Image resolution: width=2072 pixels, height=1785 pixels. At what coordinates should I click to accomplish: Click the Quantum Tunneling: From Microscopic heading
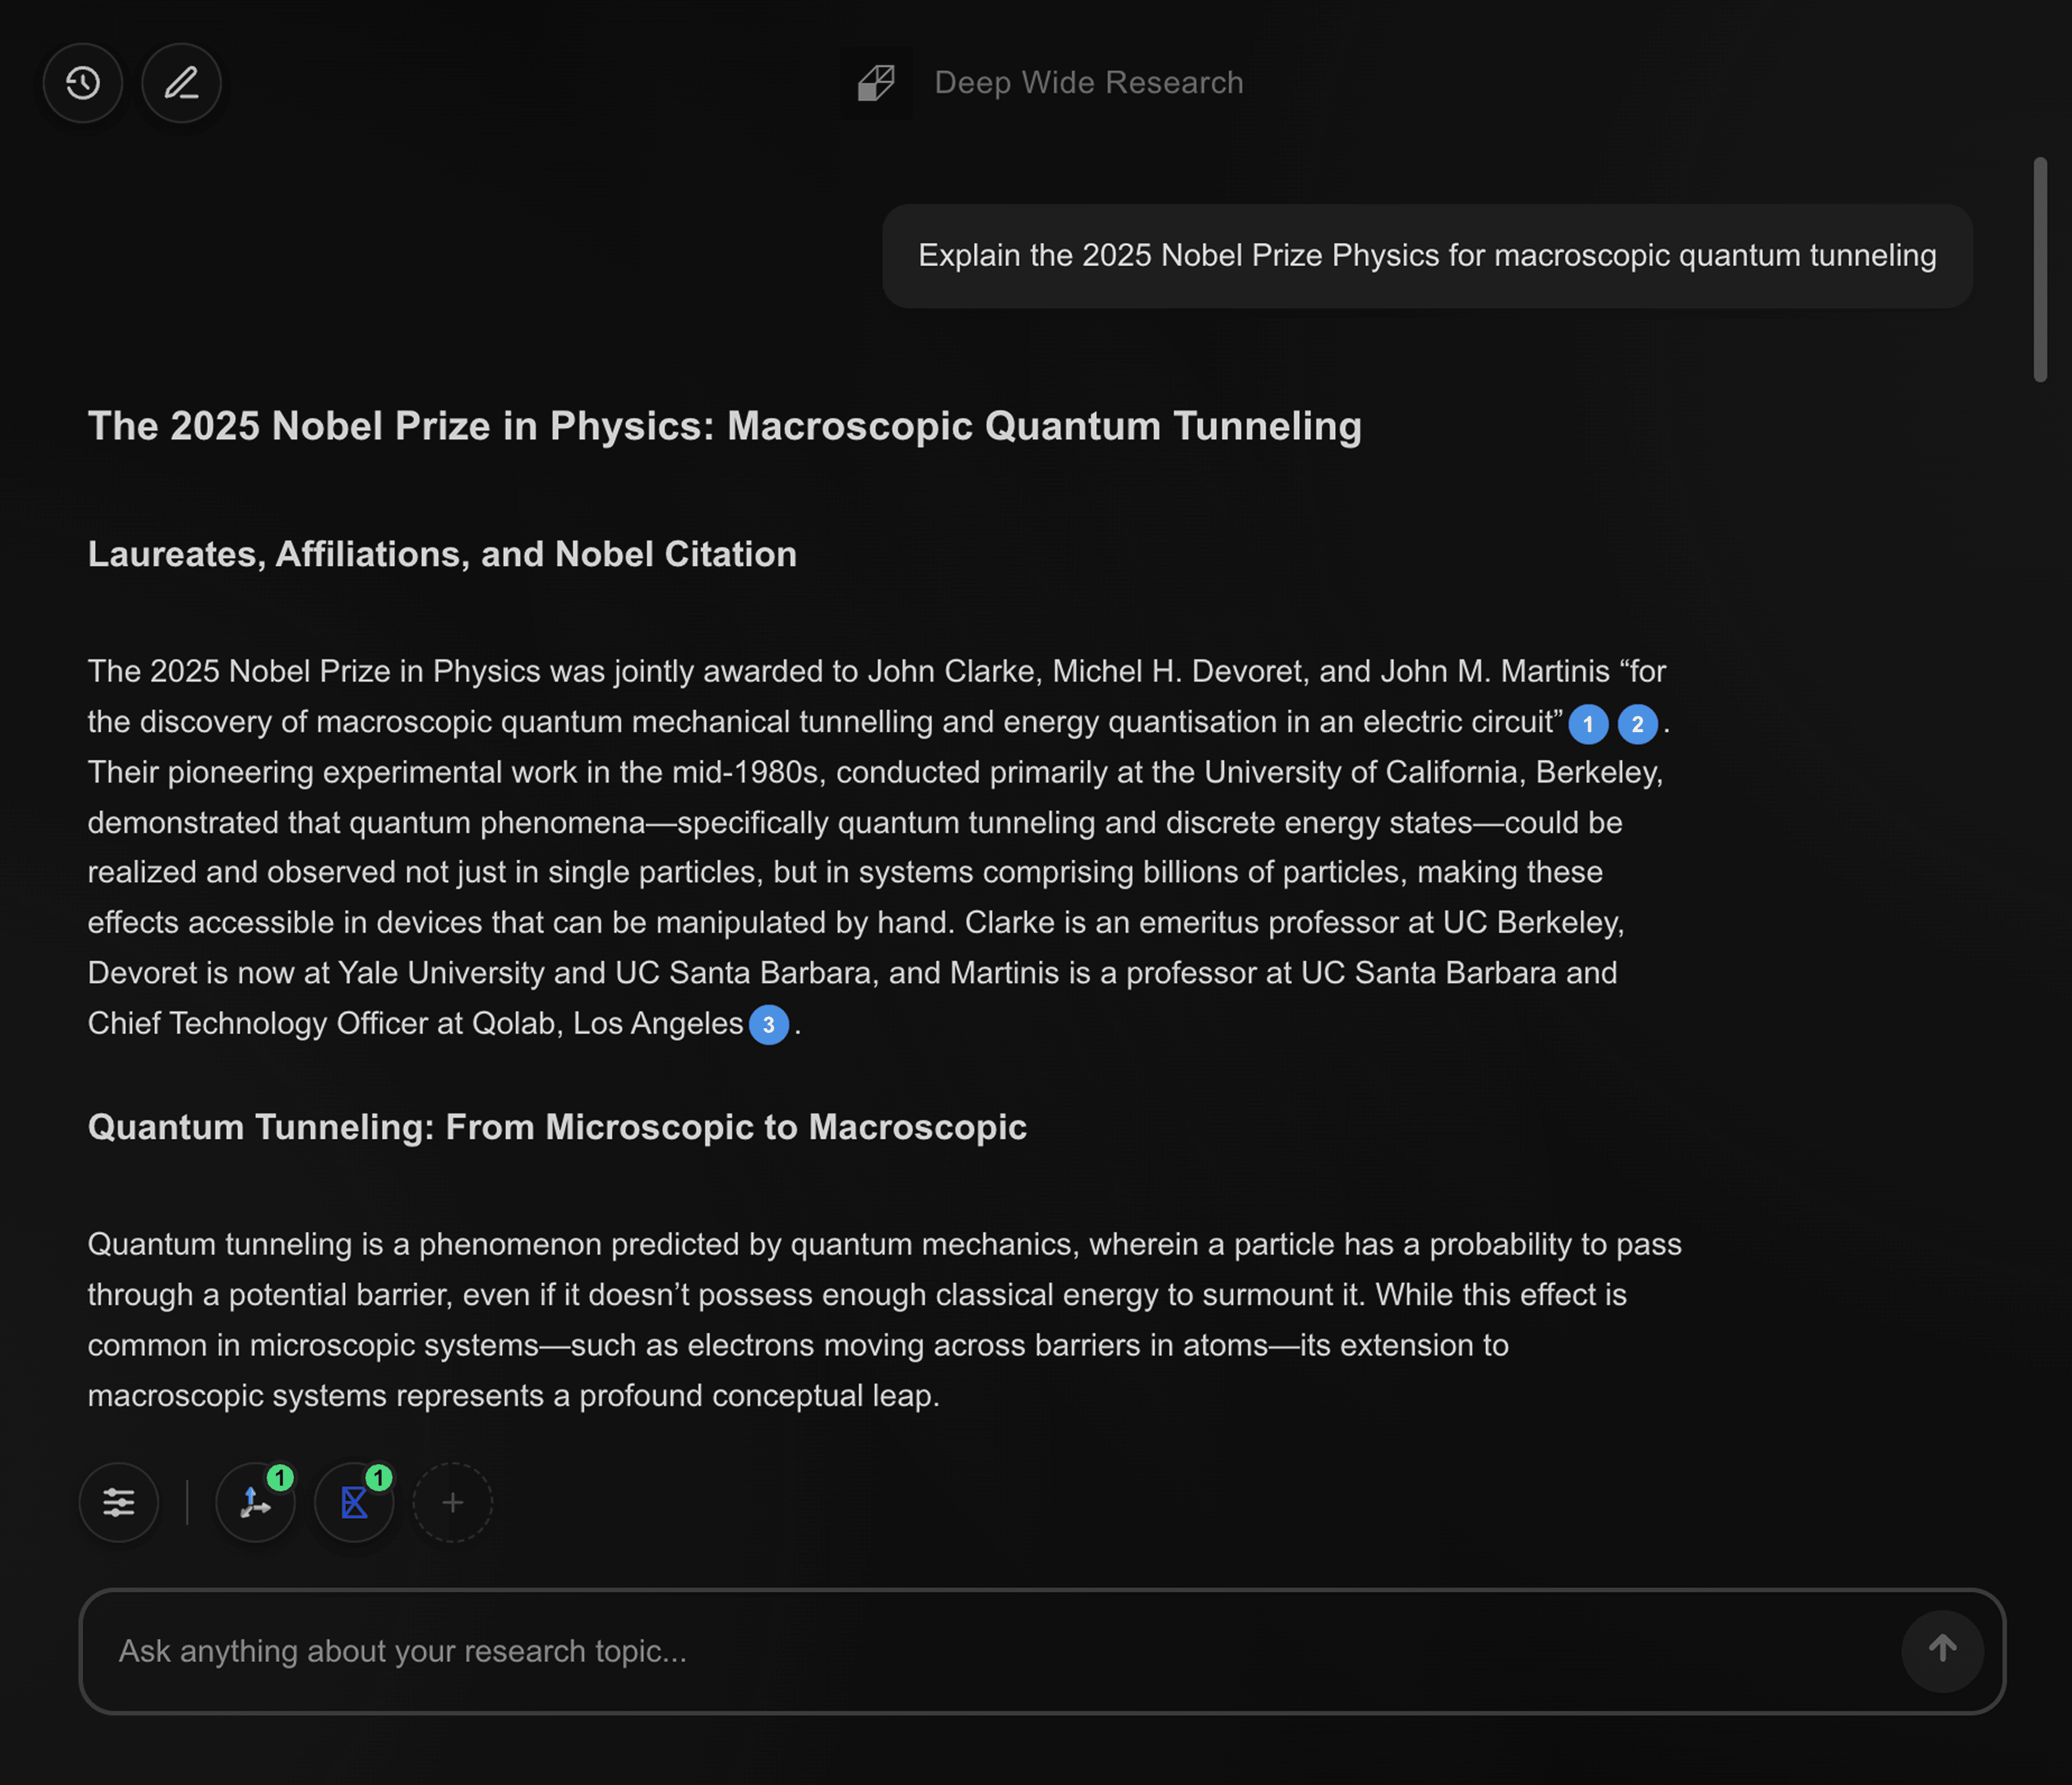click(x=556, y=1127)
